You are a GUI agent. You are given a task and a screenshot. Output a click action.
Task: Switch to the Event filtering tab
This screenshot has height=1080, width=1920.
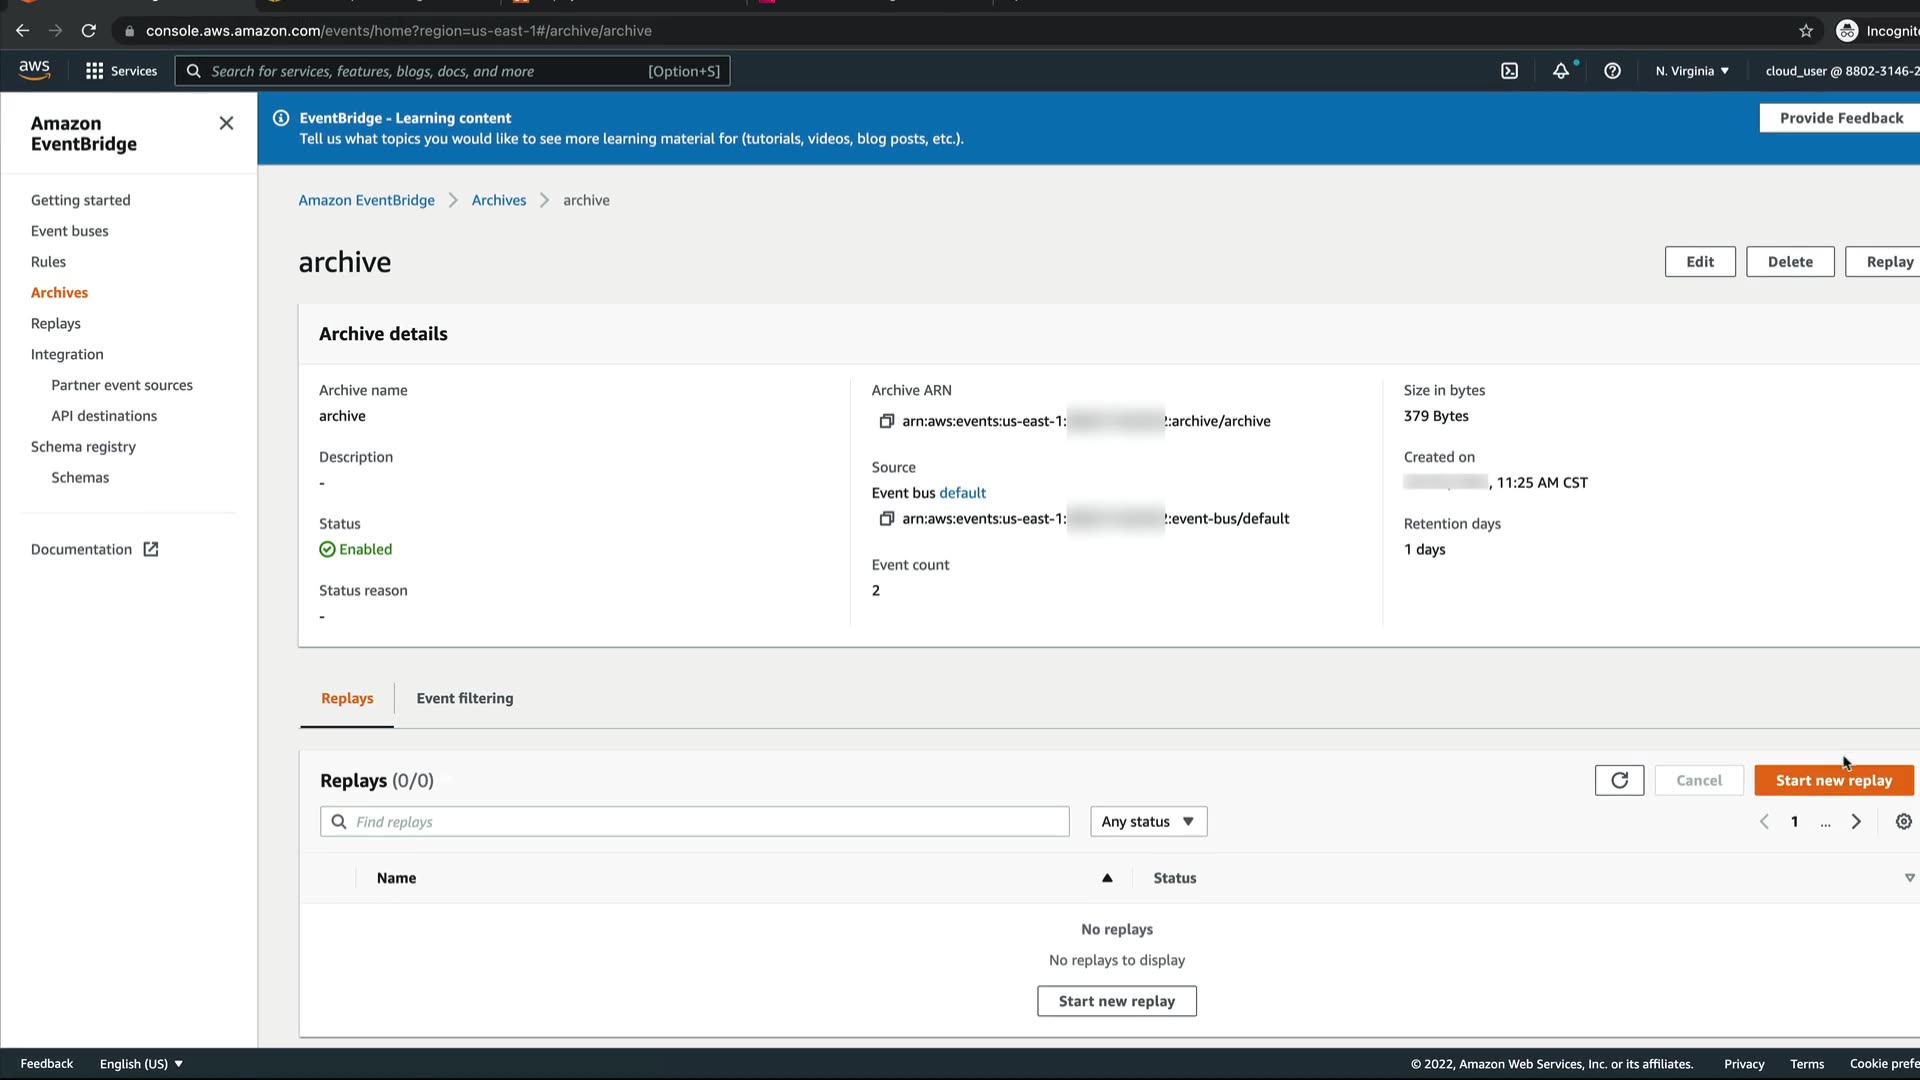pyautogui.click(x=465, y=698)
